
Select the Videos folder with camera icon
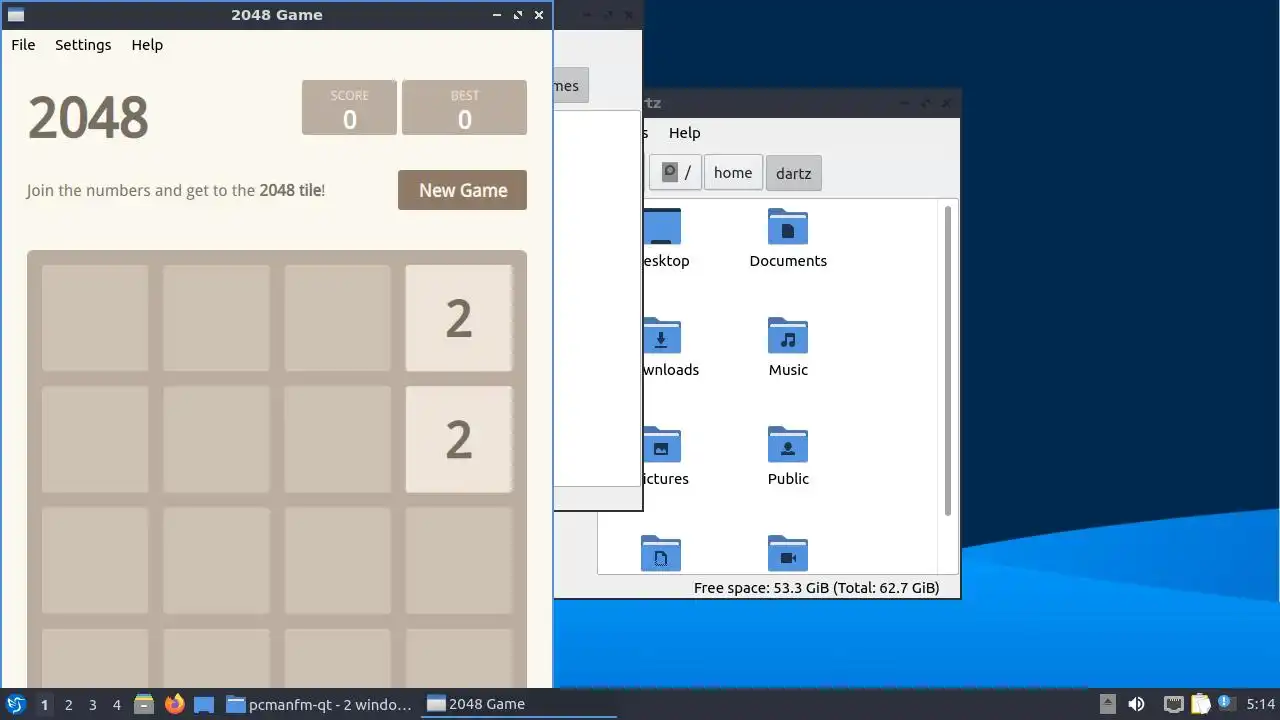pyautogui.click(x=788, y=554)
